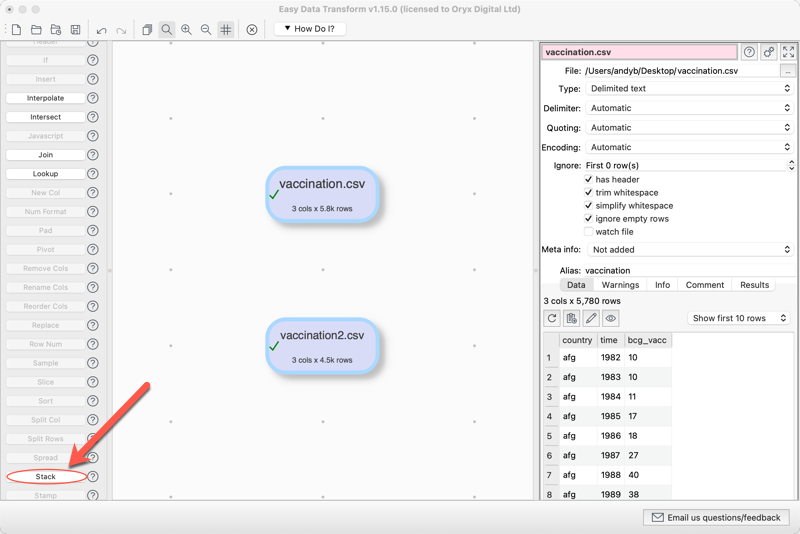
Task: Click the save (floppy disk) toolbar icon
Action: pos(75,30)
